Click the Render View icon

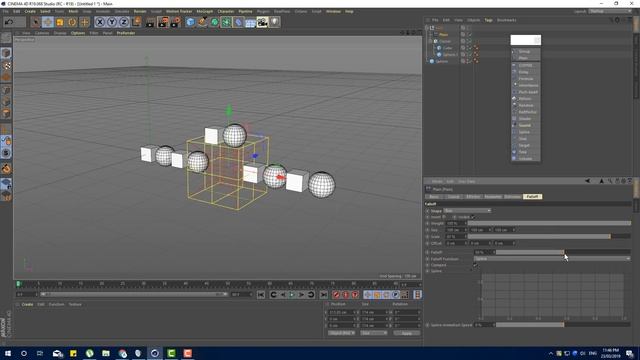[151, 22]
